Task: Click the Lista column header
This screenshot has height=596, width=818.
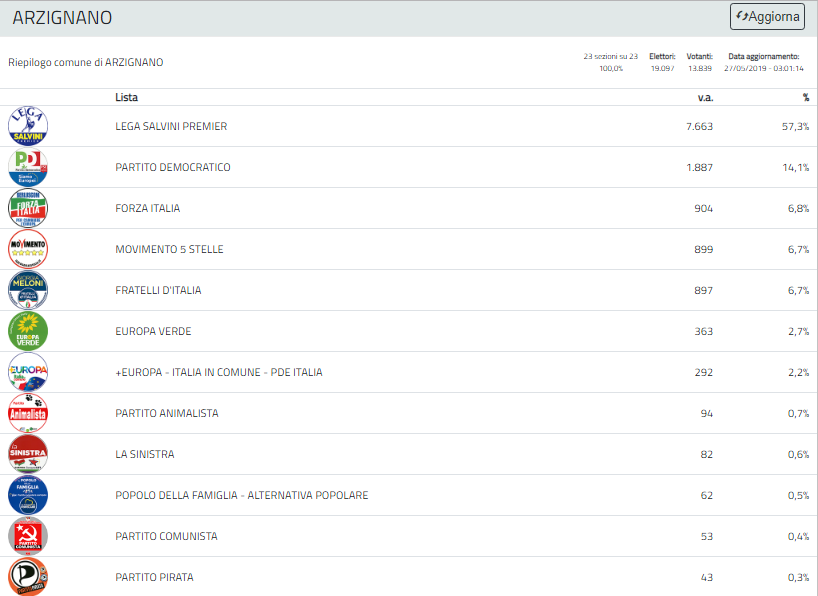Action: (x=126, y=97)
